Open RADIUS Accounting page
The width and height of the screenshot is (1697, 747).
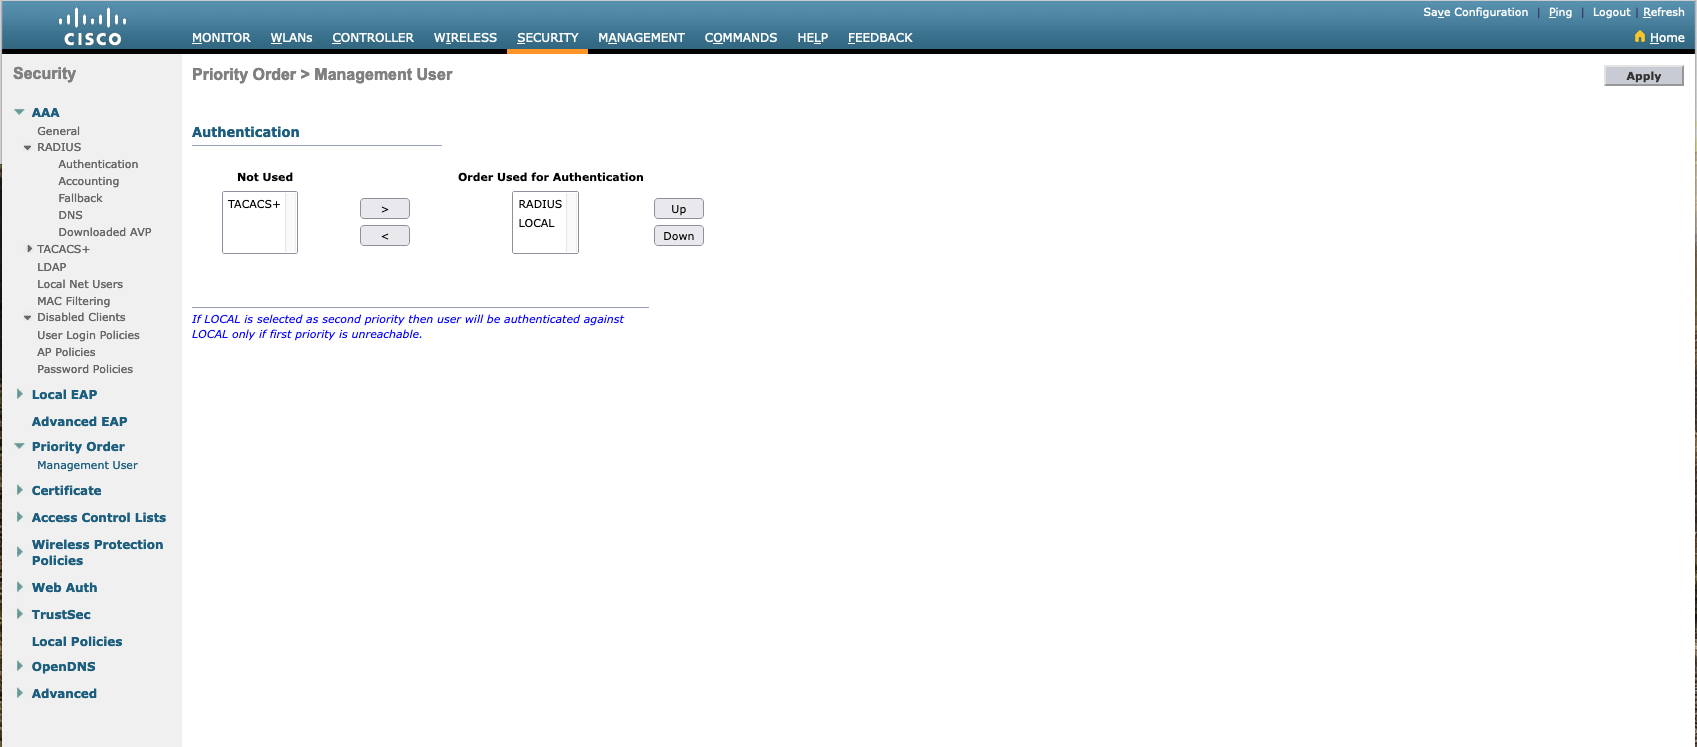point(88,181)
